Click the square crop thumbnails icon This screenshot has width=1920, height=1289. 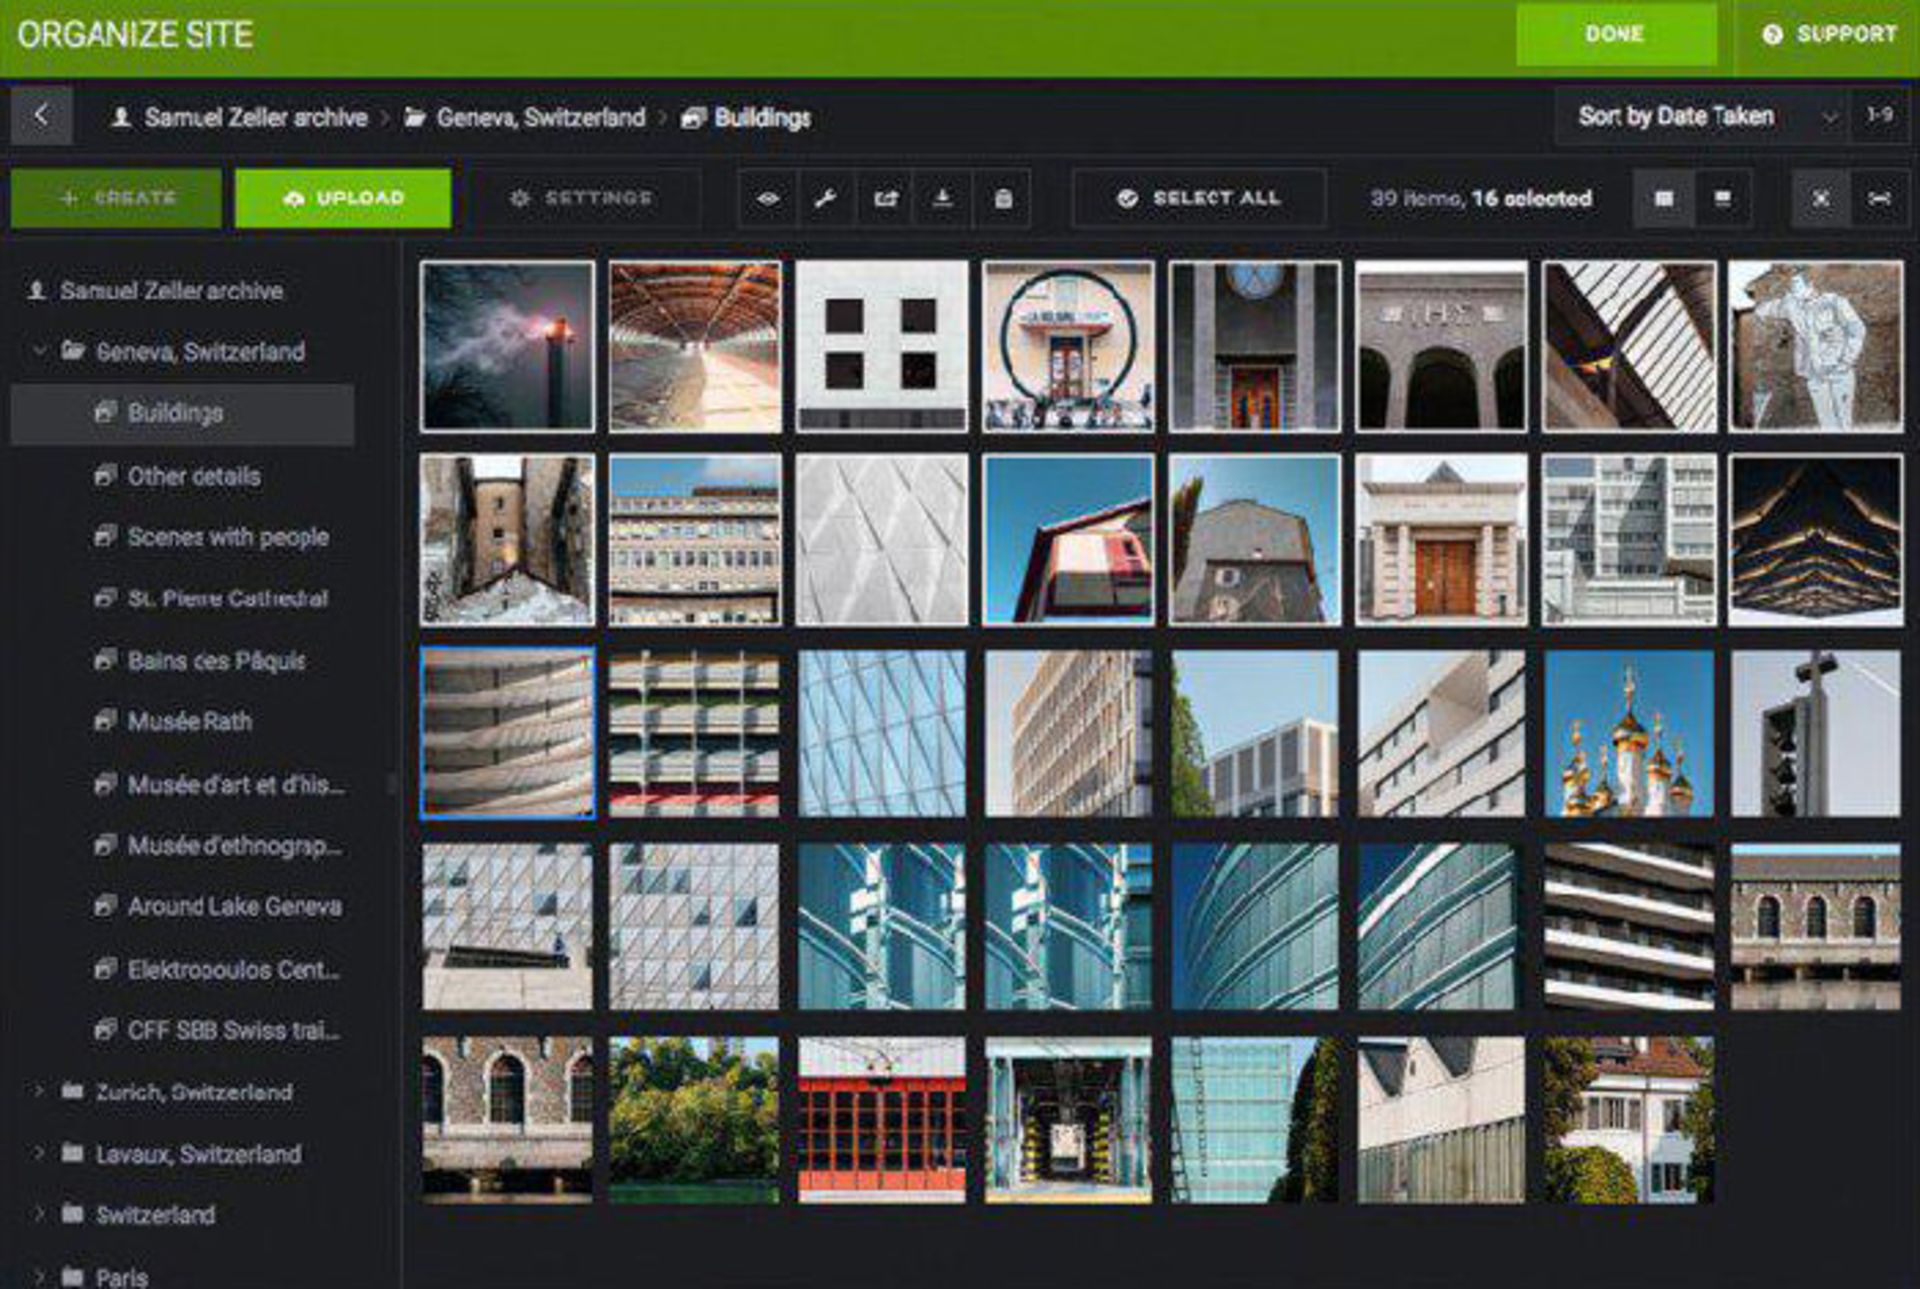pos(1821,199)
